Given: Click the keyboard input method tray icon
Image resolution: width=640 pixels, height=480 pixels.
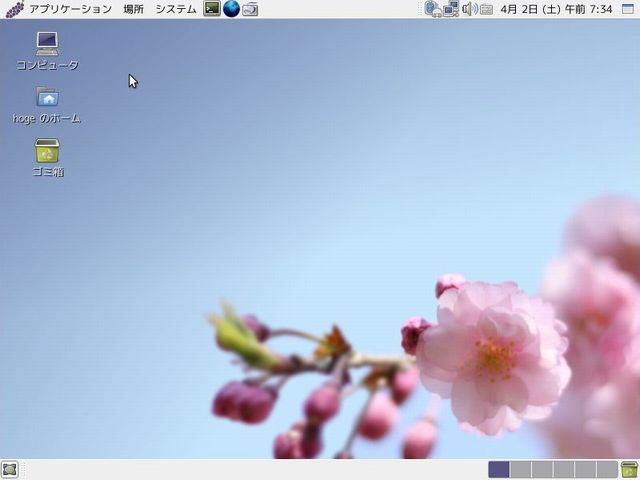Looking at the screenshot, I should pyautogui.click(x=486, y=9).
